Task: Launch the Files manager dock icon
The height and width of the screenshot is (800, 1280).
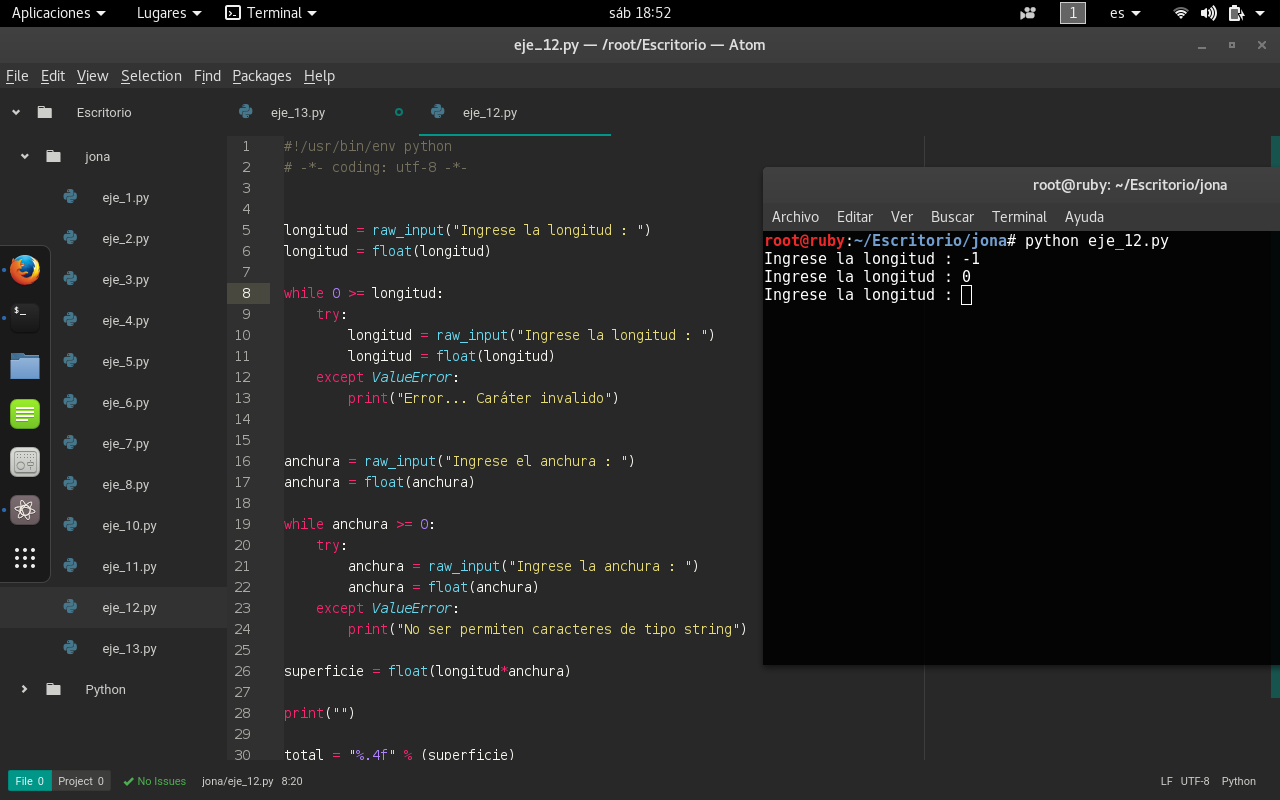Action: (25, 366)
